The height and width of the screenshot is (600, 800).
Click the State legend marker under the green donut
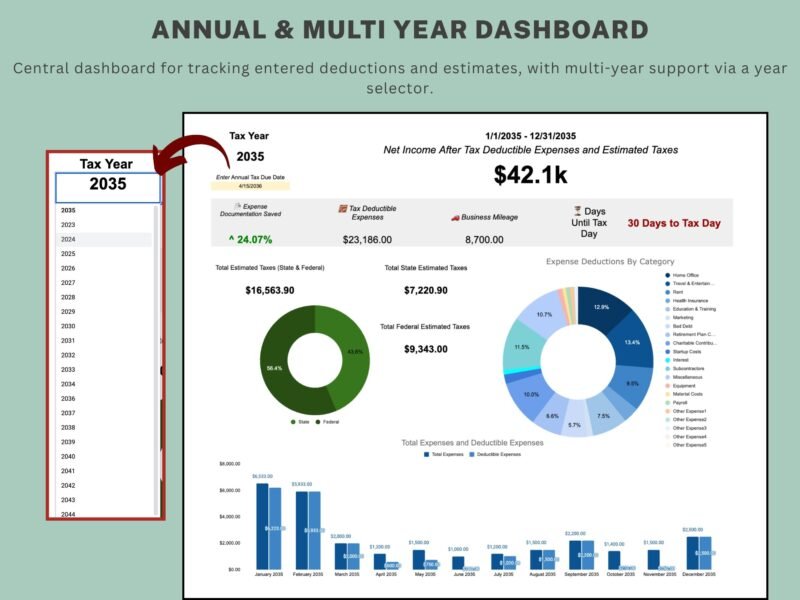coord(293,422)
